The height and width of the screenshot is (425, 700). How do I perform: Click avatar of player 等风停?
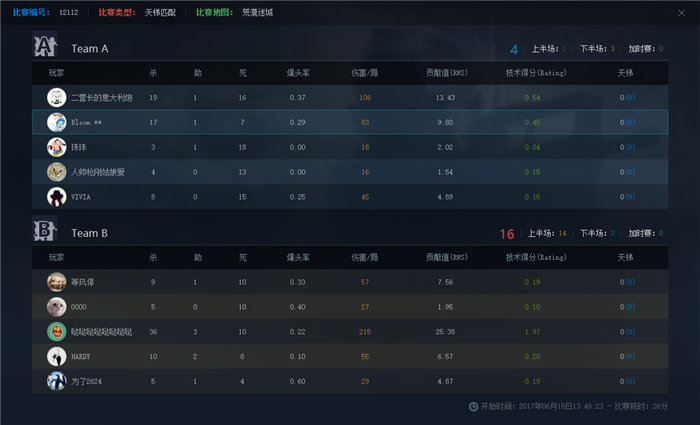[x=56, y=282]
